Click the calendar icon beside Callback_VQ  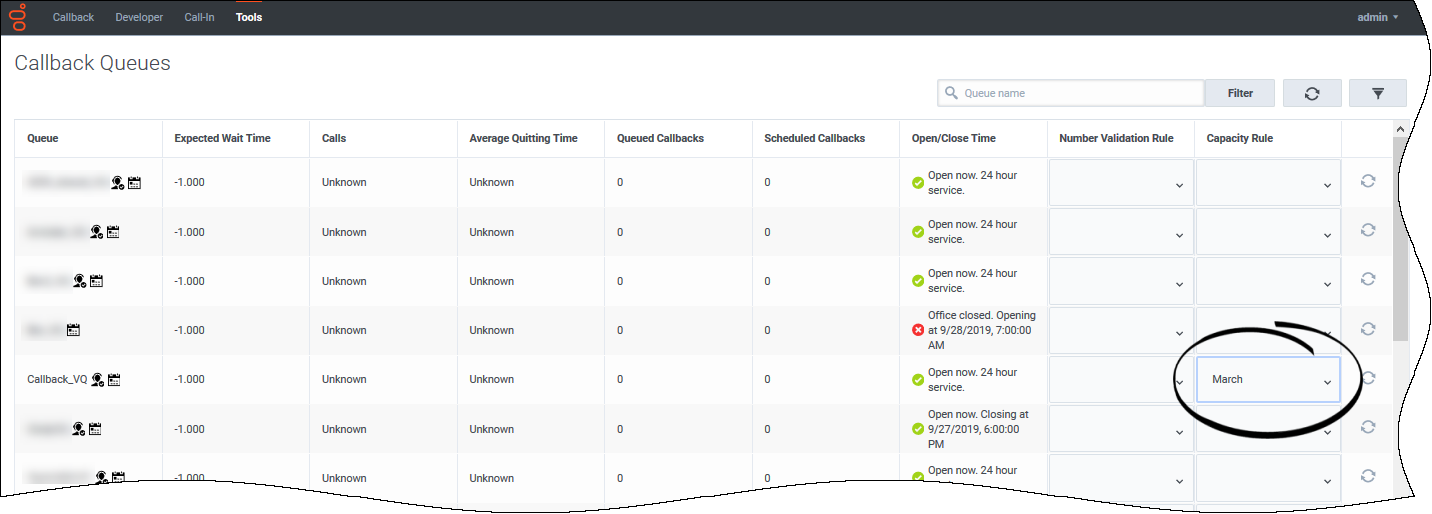click(114, 380)
